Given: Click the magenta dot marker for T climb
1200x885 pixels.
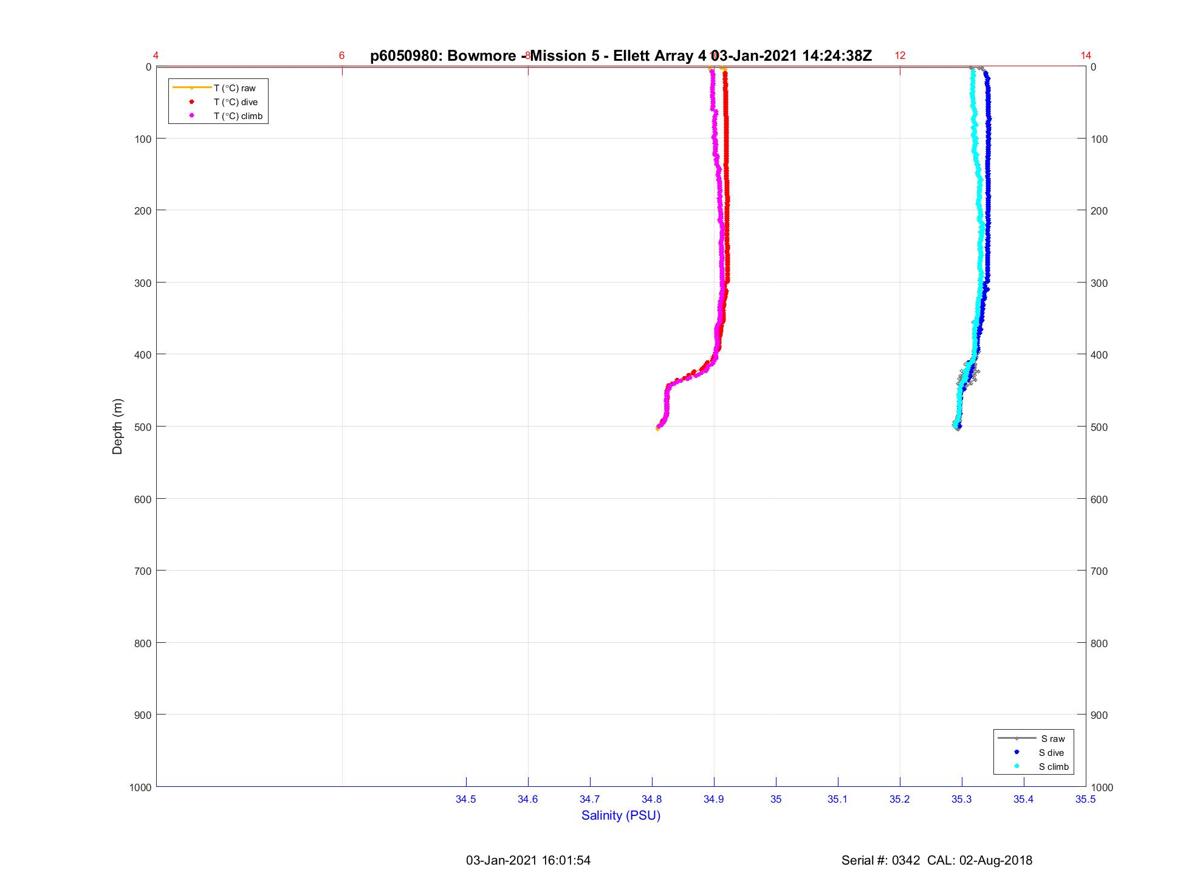Looking at the screenshot, I should 191,116.
